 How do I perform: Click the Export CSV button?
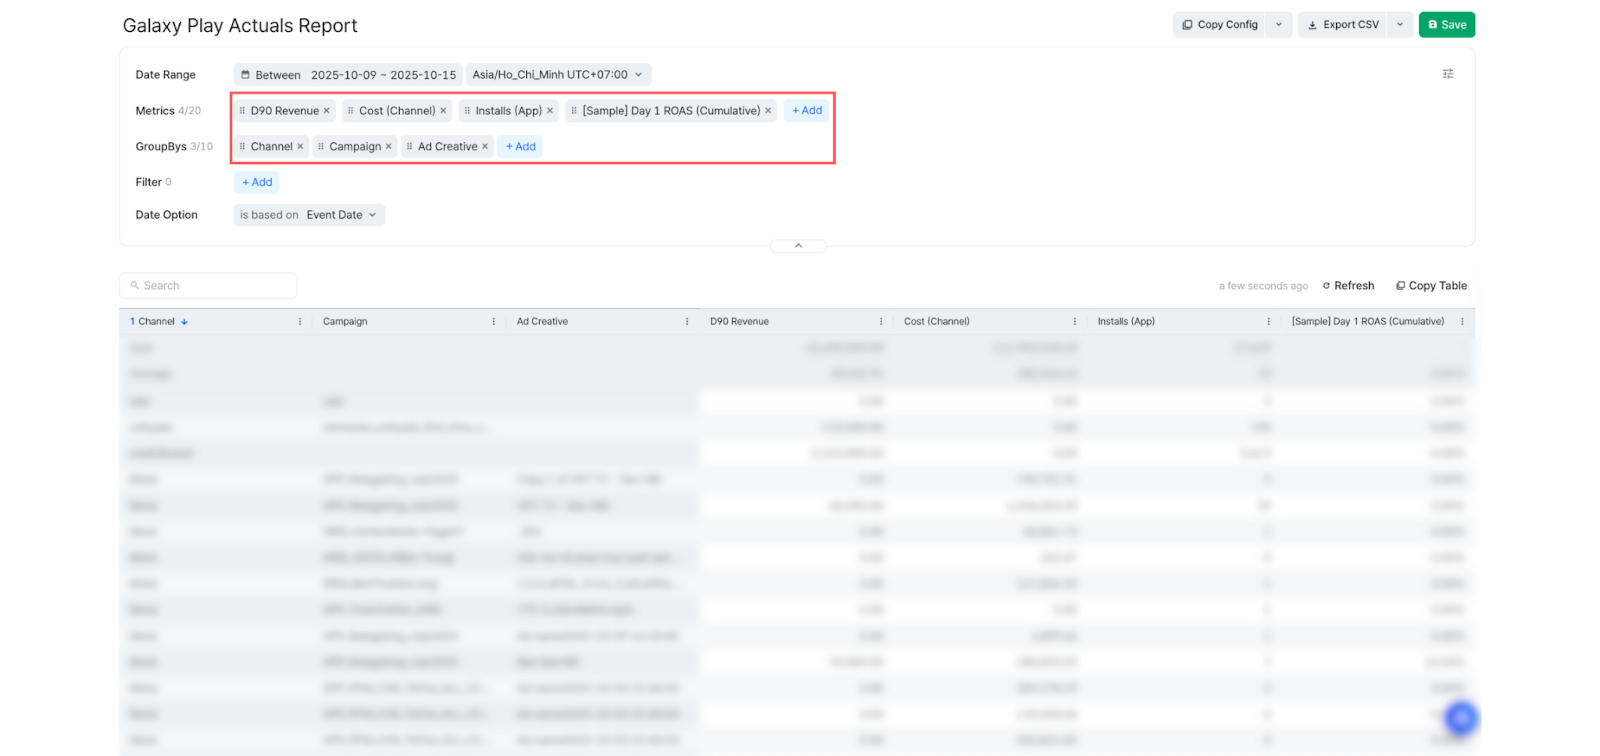(x=1343, y=25)
